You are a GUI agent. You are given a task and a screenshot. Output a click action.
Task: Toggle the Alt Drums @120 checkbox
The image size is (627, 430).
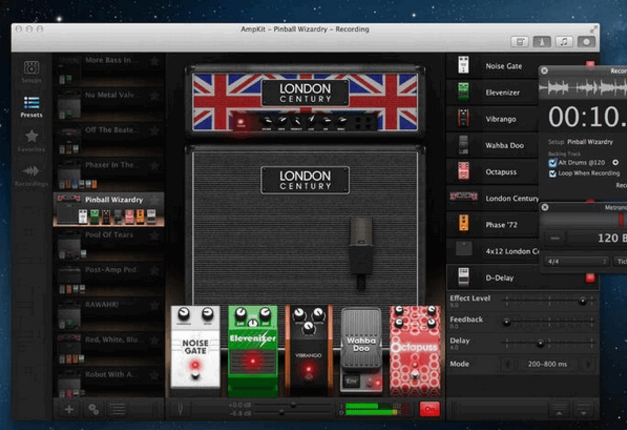tap(553, 162)
